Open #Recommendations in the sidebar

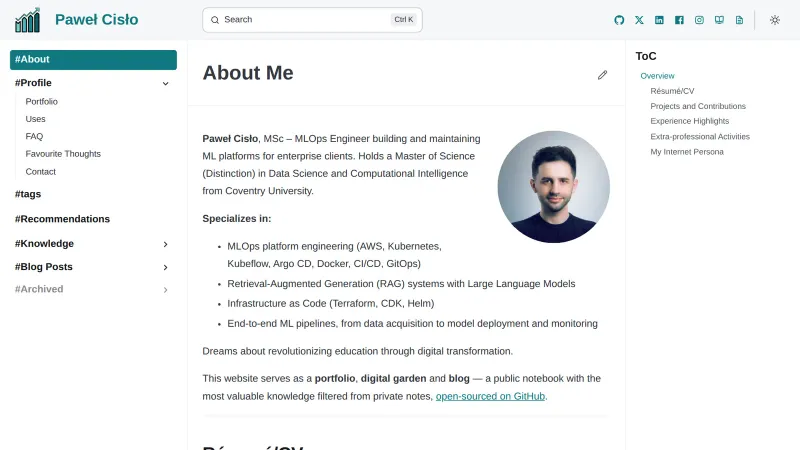click(62, 219)
